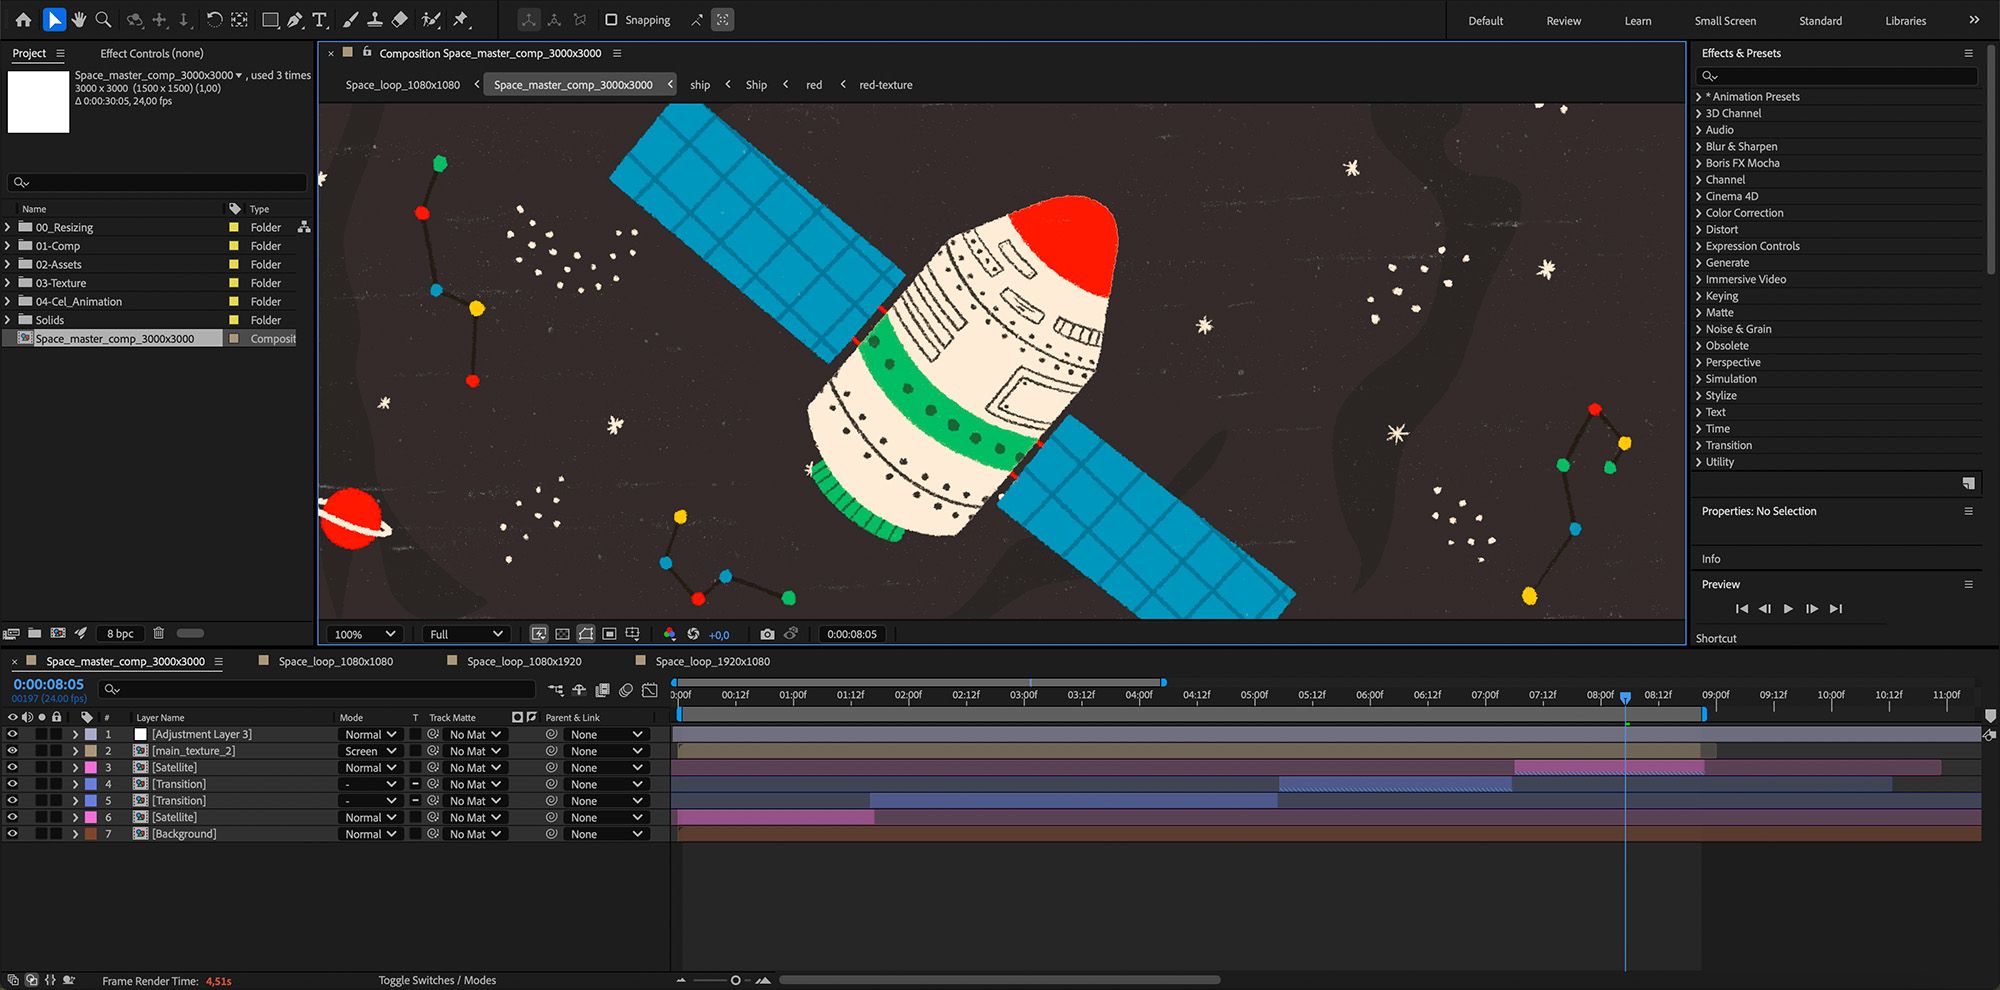Expand the 02-Assets folder
Viewport: 2000px width, 990px height.
tap(8, 264)
